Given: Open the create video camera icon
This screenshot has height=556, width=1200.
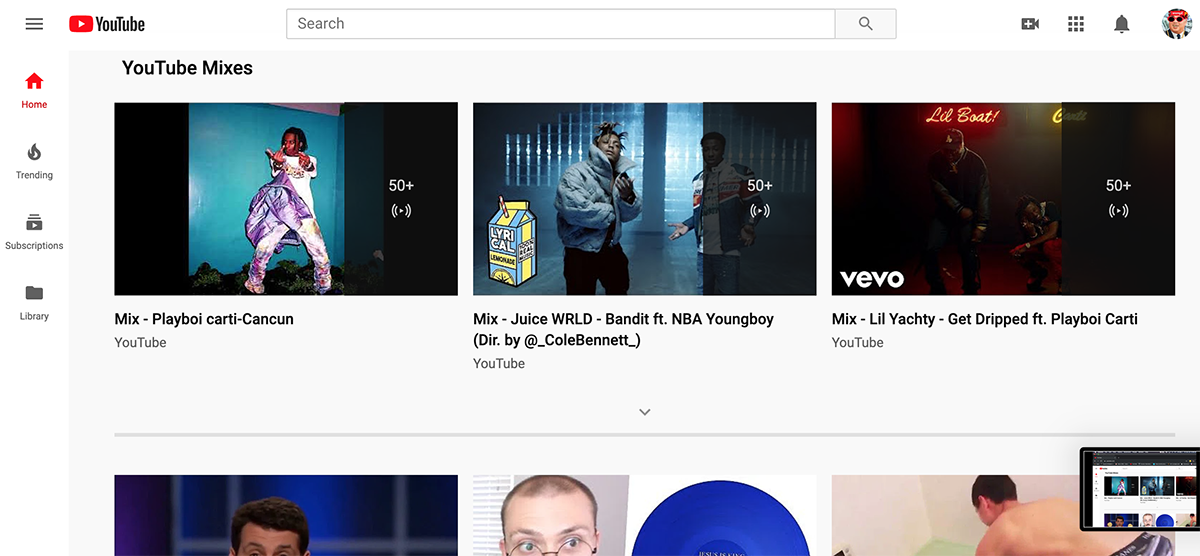Looking at the screenshot, I should (x=1030, y=24).
